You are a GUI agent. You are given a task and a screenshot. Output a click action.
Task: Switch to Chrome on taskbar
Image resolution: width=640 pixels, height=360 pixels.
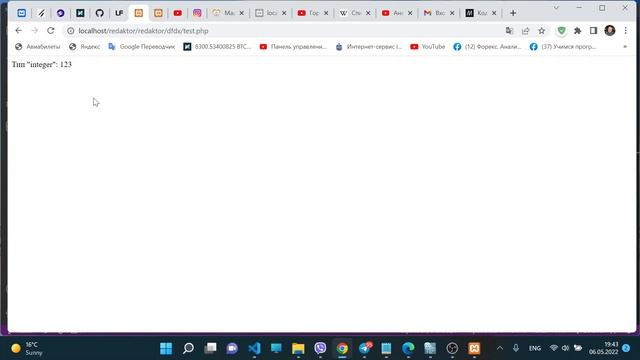pos(342,348)
